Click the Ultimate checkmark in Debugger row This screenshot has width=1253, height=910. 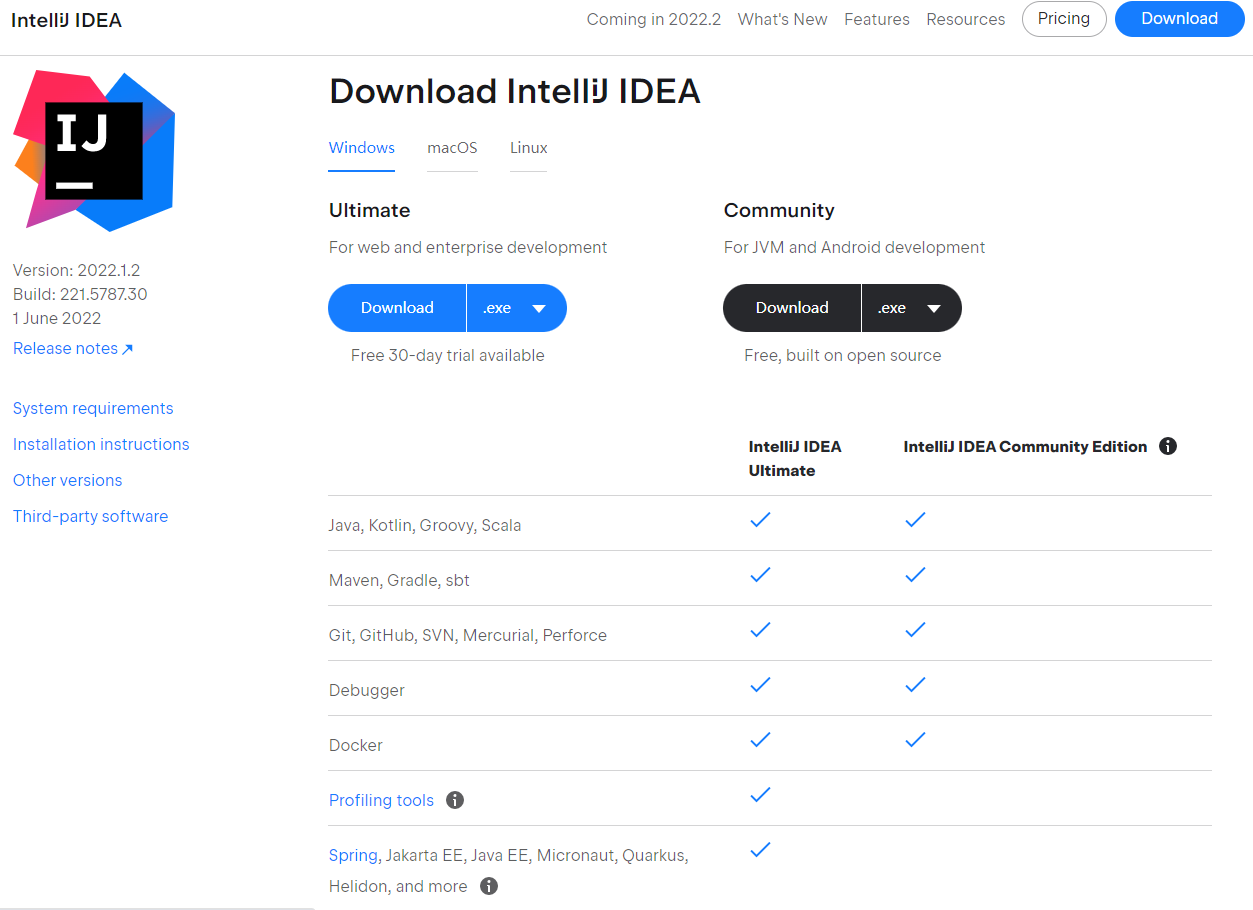click(761, 685)
